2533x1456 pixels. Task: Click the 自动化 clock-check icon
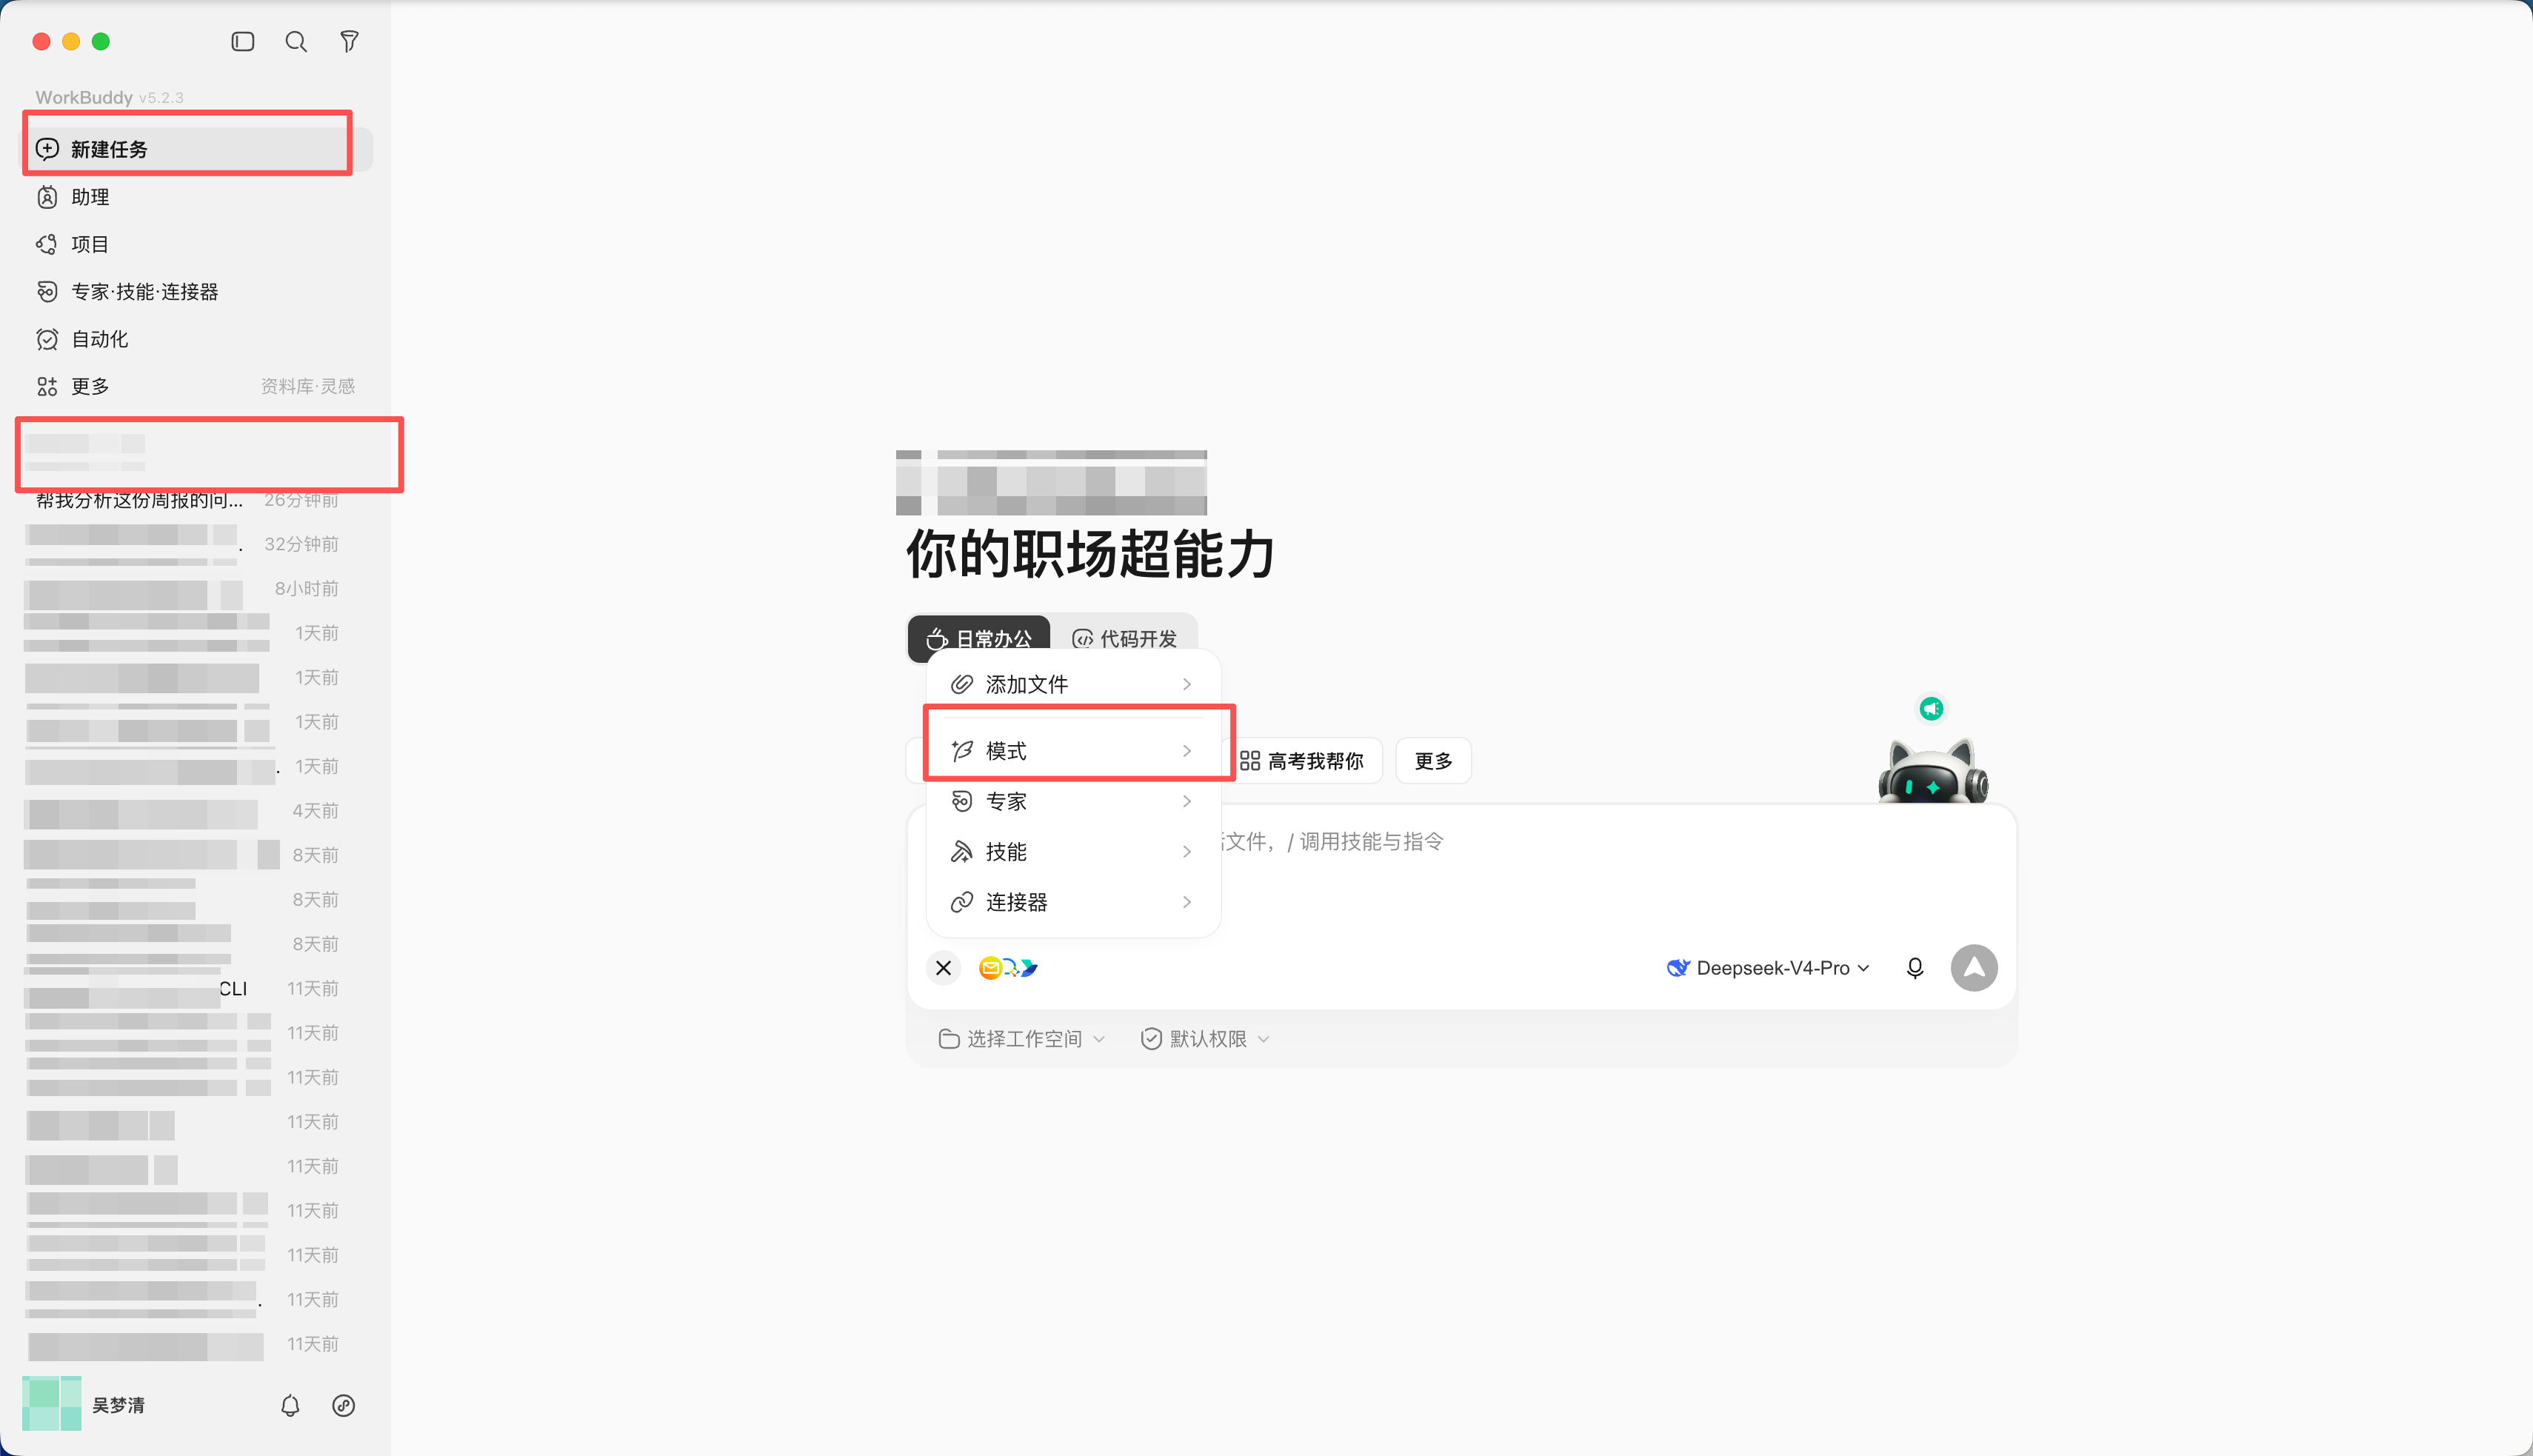pyautogui.click(x=47, y=339)
